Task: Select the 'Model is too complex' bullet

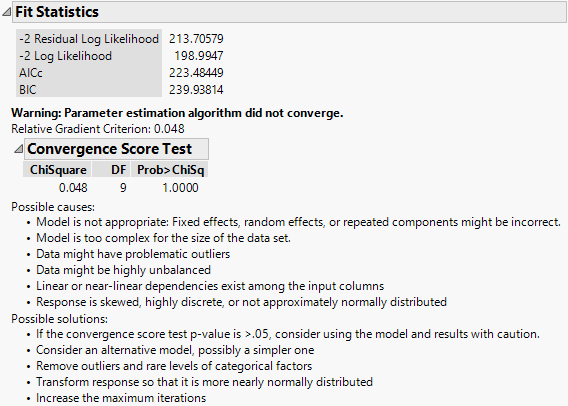Action: (163, 238)
